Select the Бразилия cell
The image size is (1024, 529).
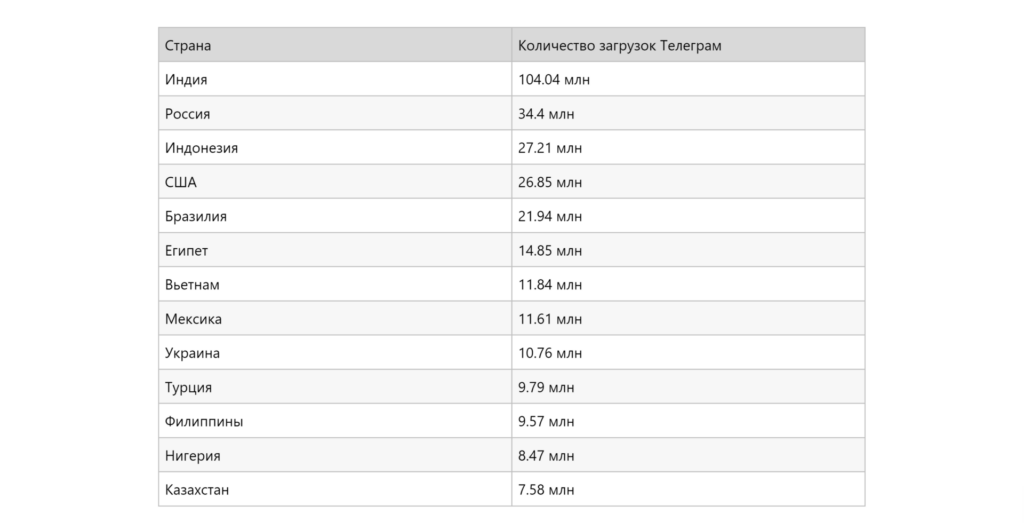pos(335,216)
